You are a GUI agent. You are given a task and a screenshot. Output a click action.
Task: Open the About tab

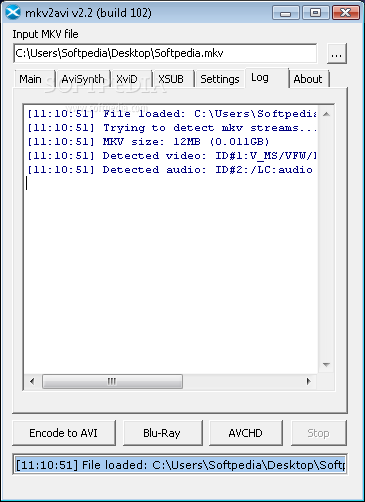coord(309,79)
